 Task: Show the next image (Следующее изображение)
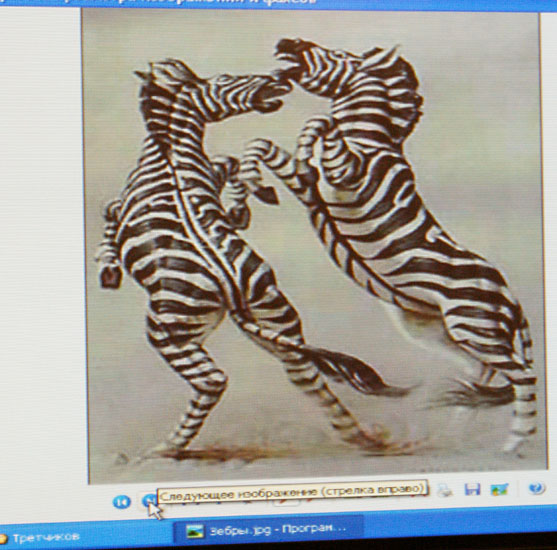[149, 501]
